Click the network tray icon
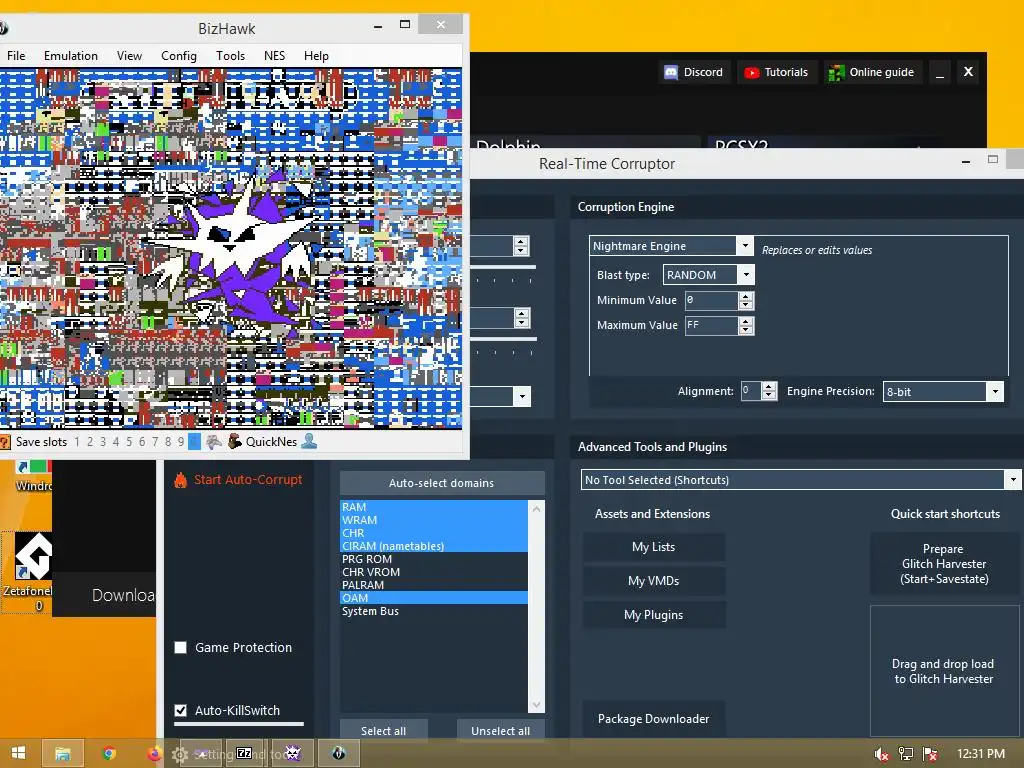Image resolution: width=1024 pixels, height=768 pixels. (x=906, y=754)
